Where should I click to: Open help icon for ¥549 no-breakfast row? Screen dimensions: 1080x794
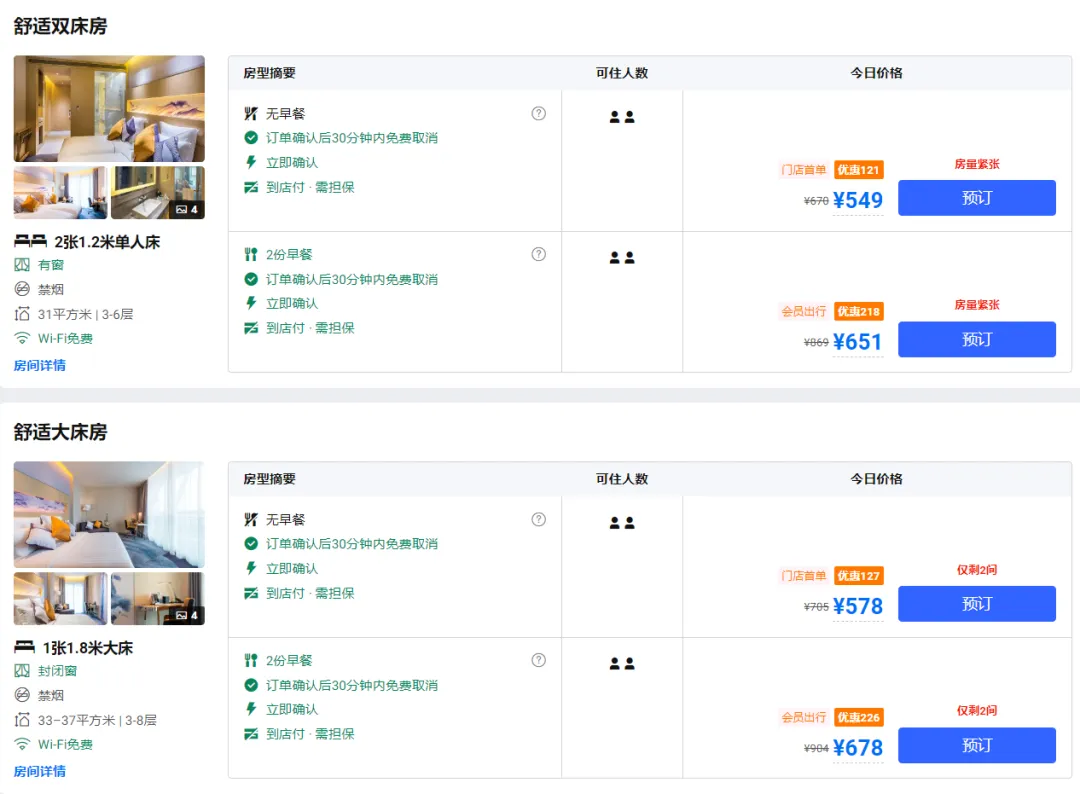(539, 114)
